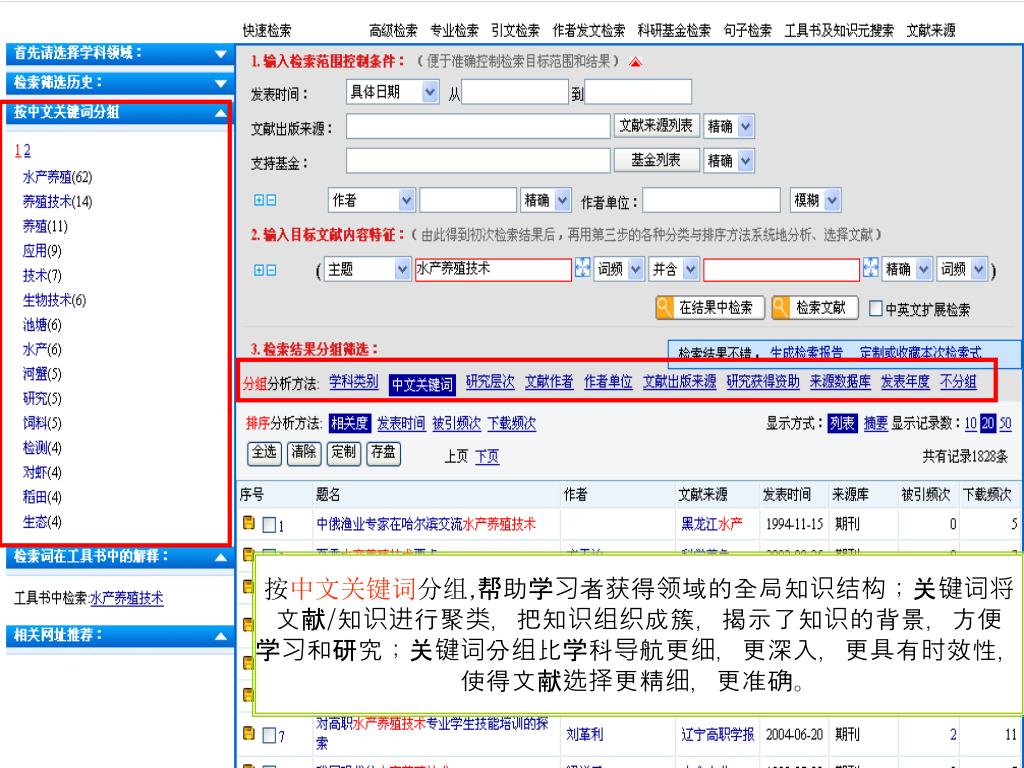The width and height of the screenshot is (1024, 768).
Task: Open 精确 dropdown next to 文献来源列表
Action: [x=729, y=126]
